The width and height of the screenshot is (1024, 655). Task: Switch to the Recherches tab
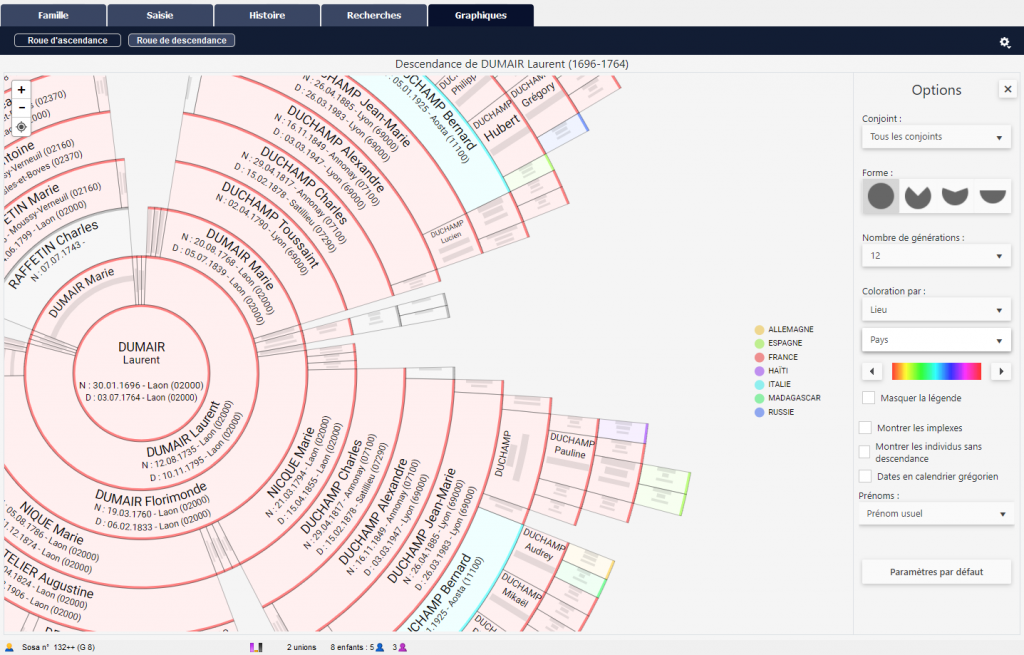[x=374, y=15]
